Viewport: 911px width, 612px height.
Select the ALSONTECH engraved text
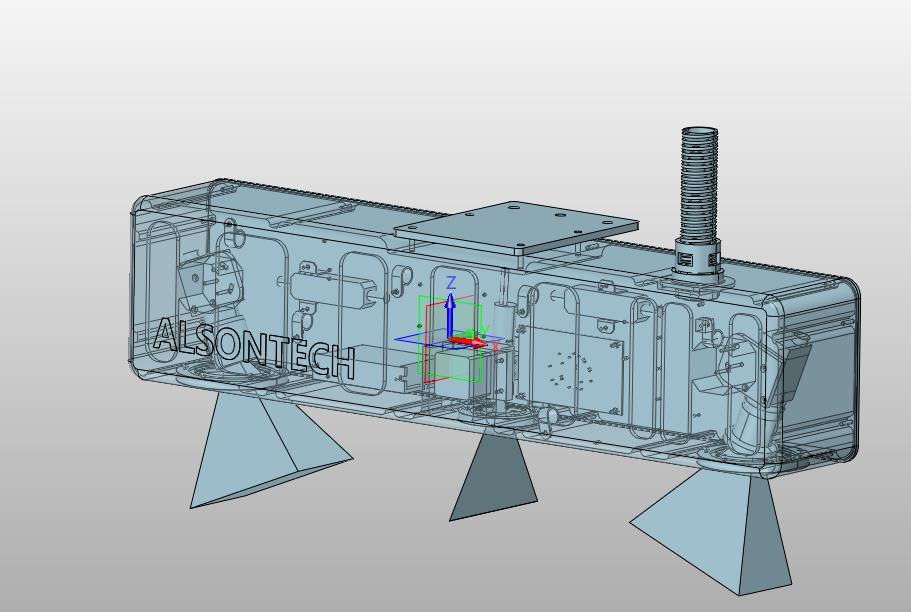click(254, 348)
